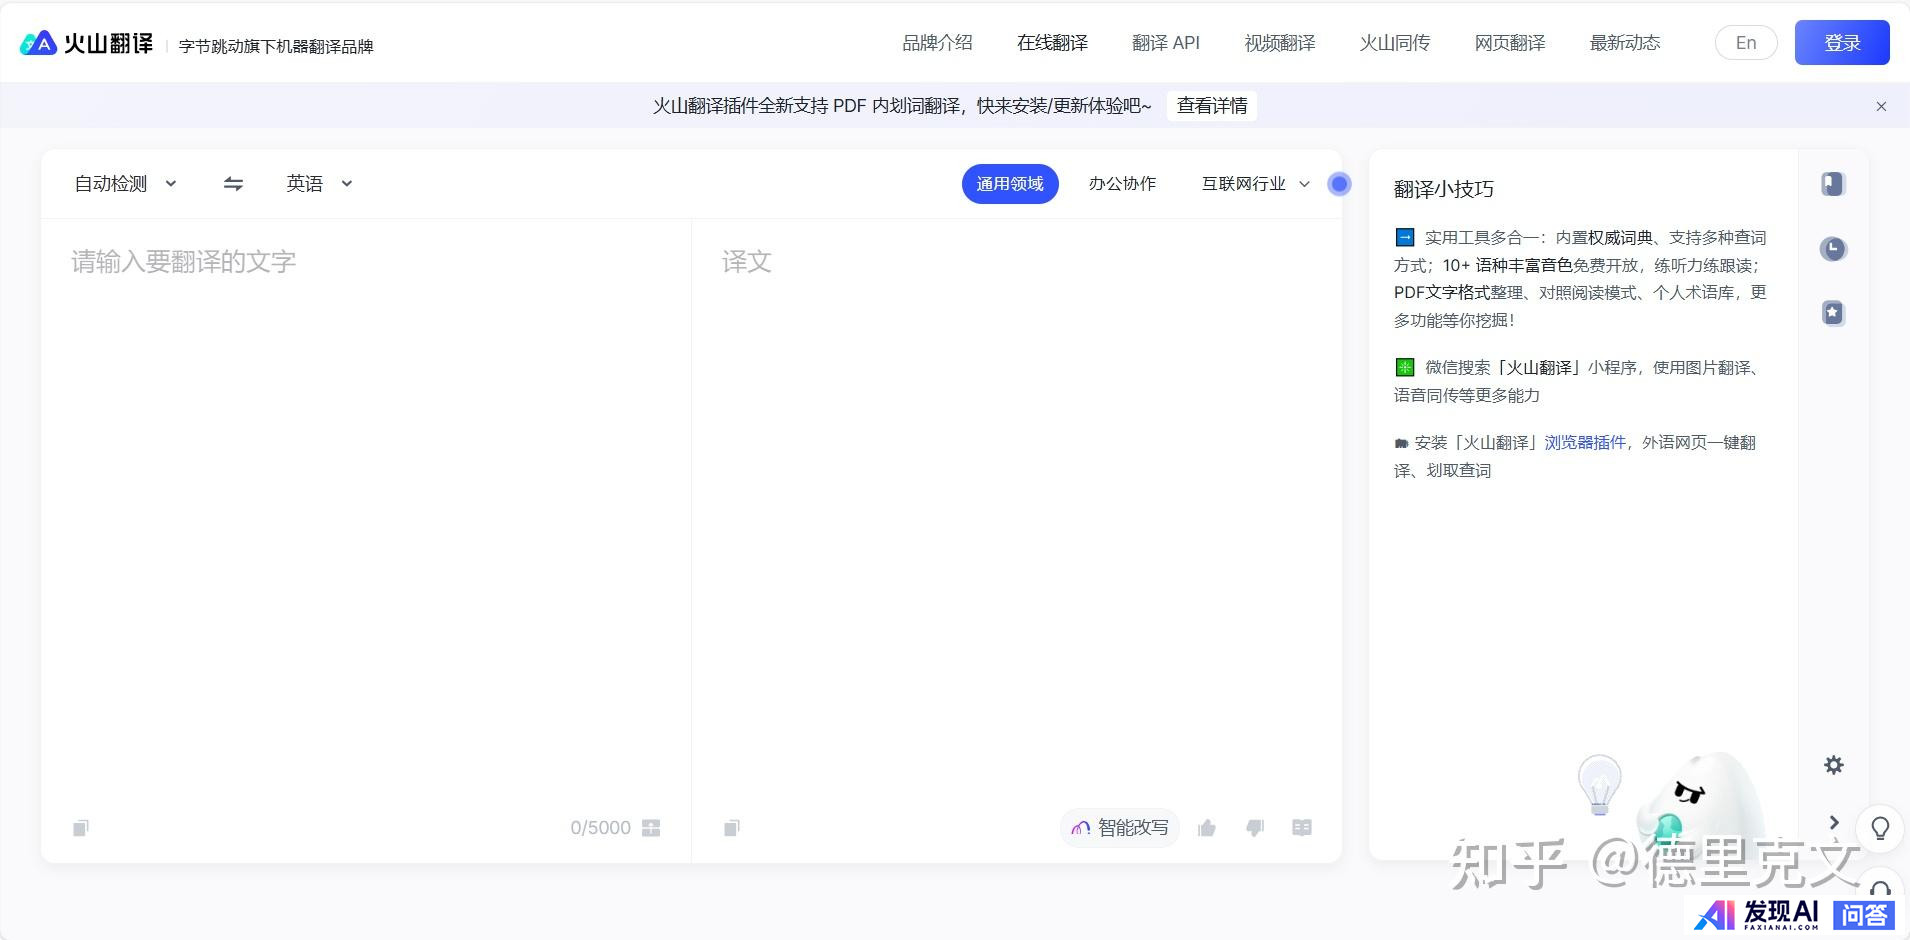Click the 智能改写 rewrite button

coord(1120,828)
